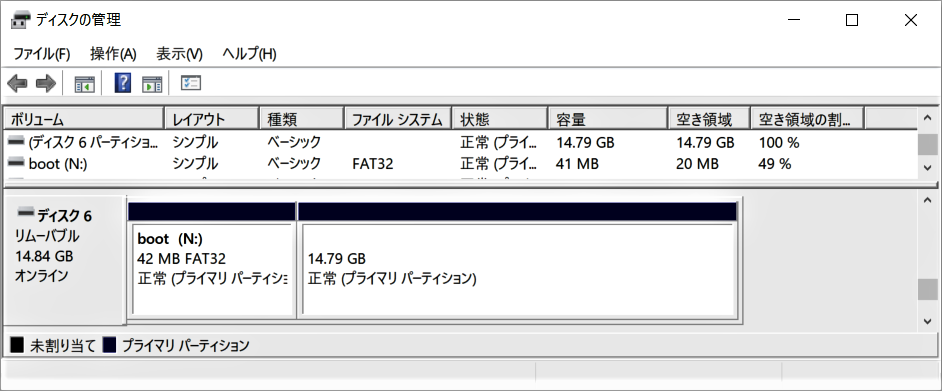Click drive icon of ディスク 6 パーティション row
The height and width of the screenshot is (391, 942).
tap(17, 142)
